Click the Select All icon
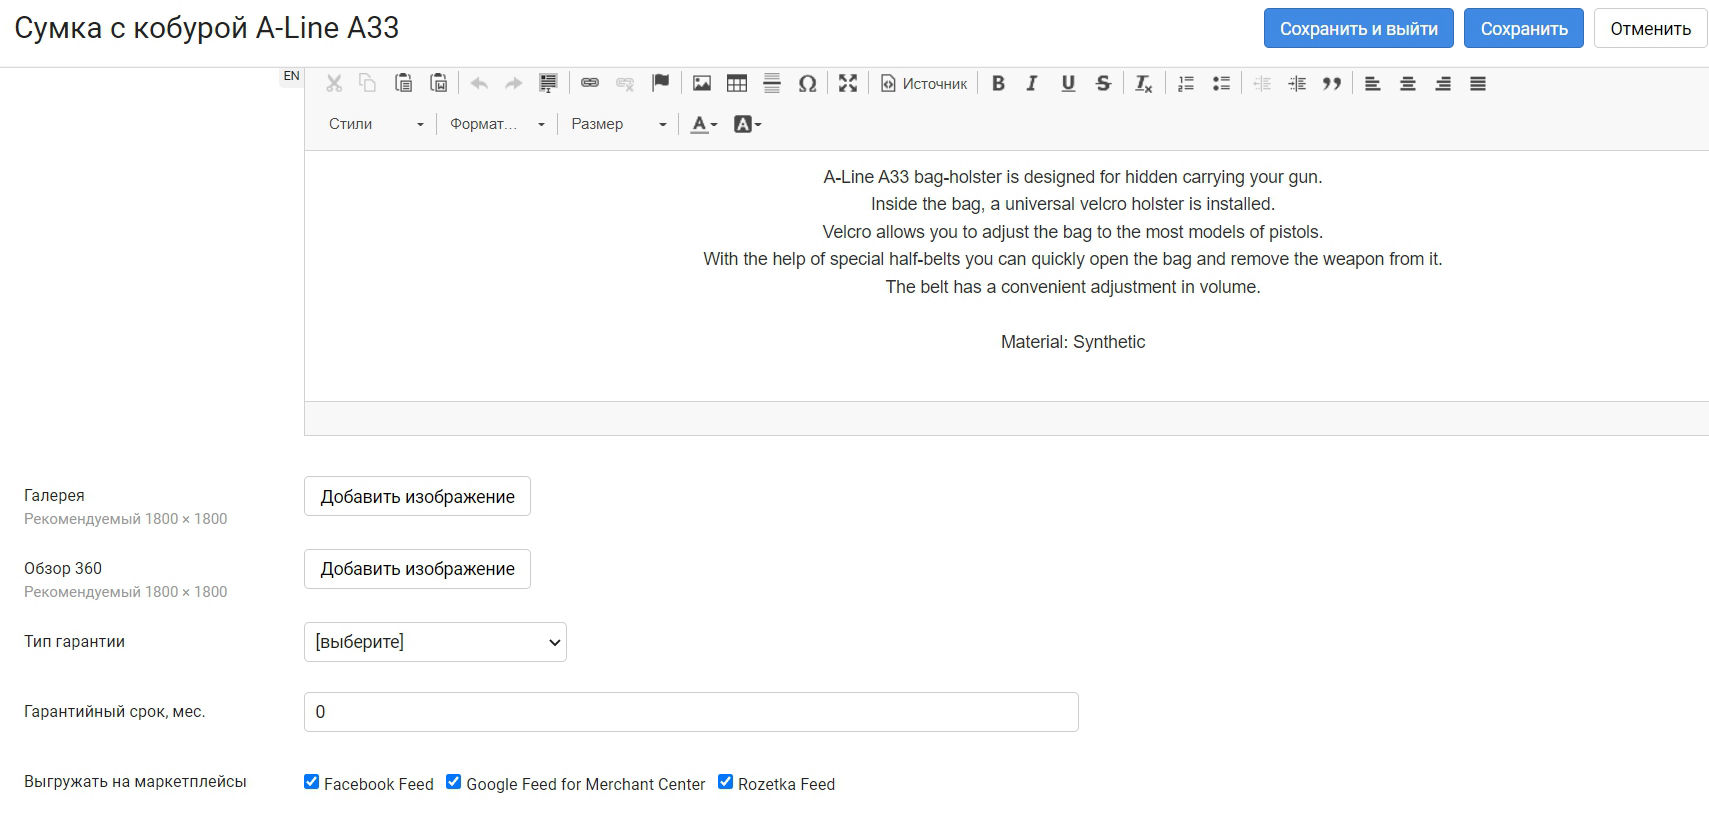 548,84
